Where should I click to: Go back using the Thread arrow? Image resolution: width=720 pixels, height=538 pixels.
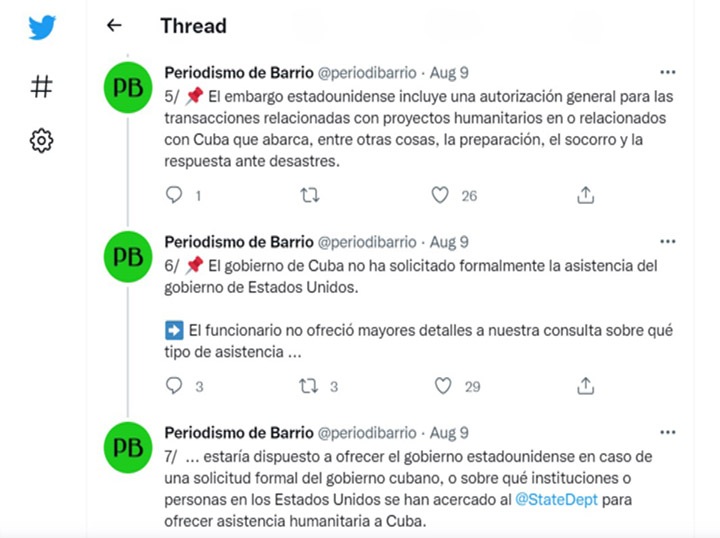[x=114, y=26]
